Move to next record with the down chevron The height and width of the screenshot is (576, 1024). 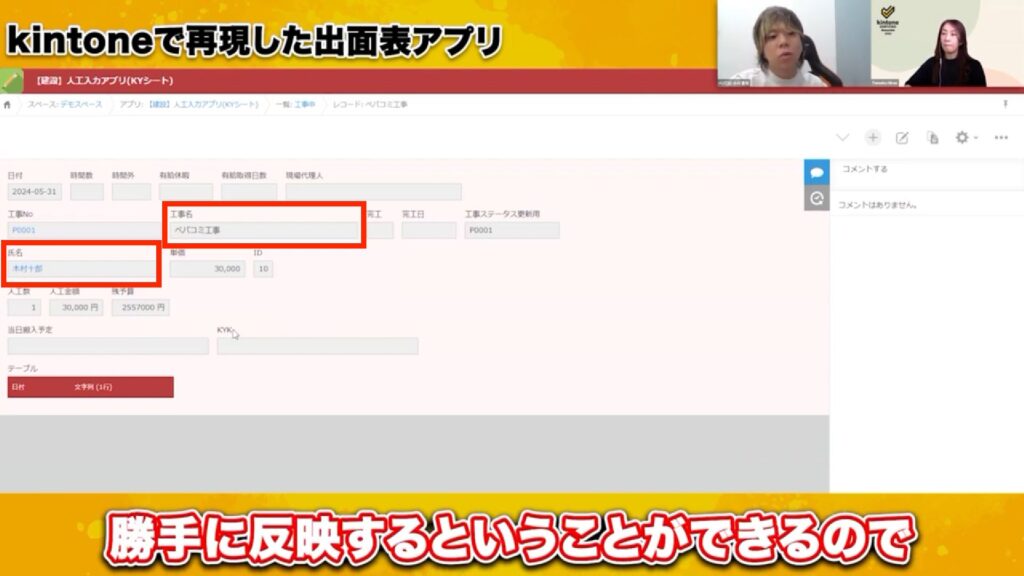(842, 138)
